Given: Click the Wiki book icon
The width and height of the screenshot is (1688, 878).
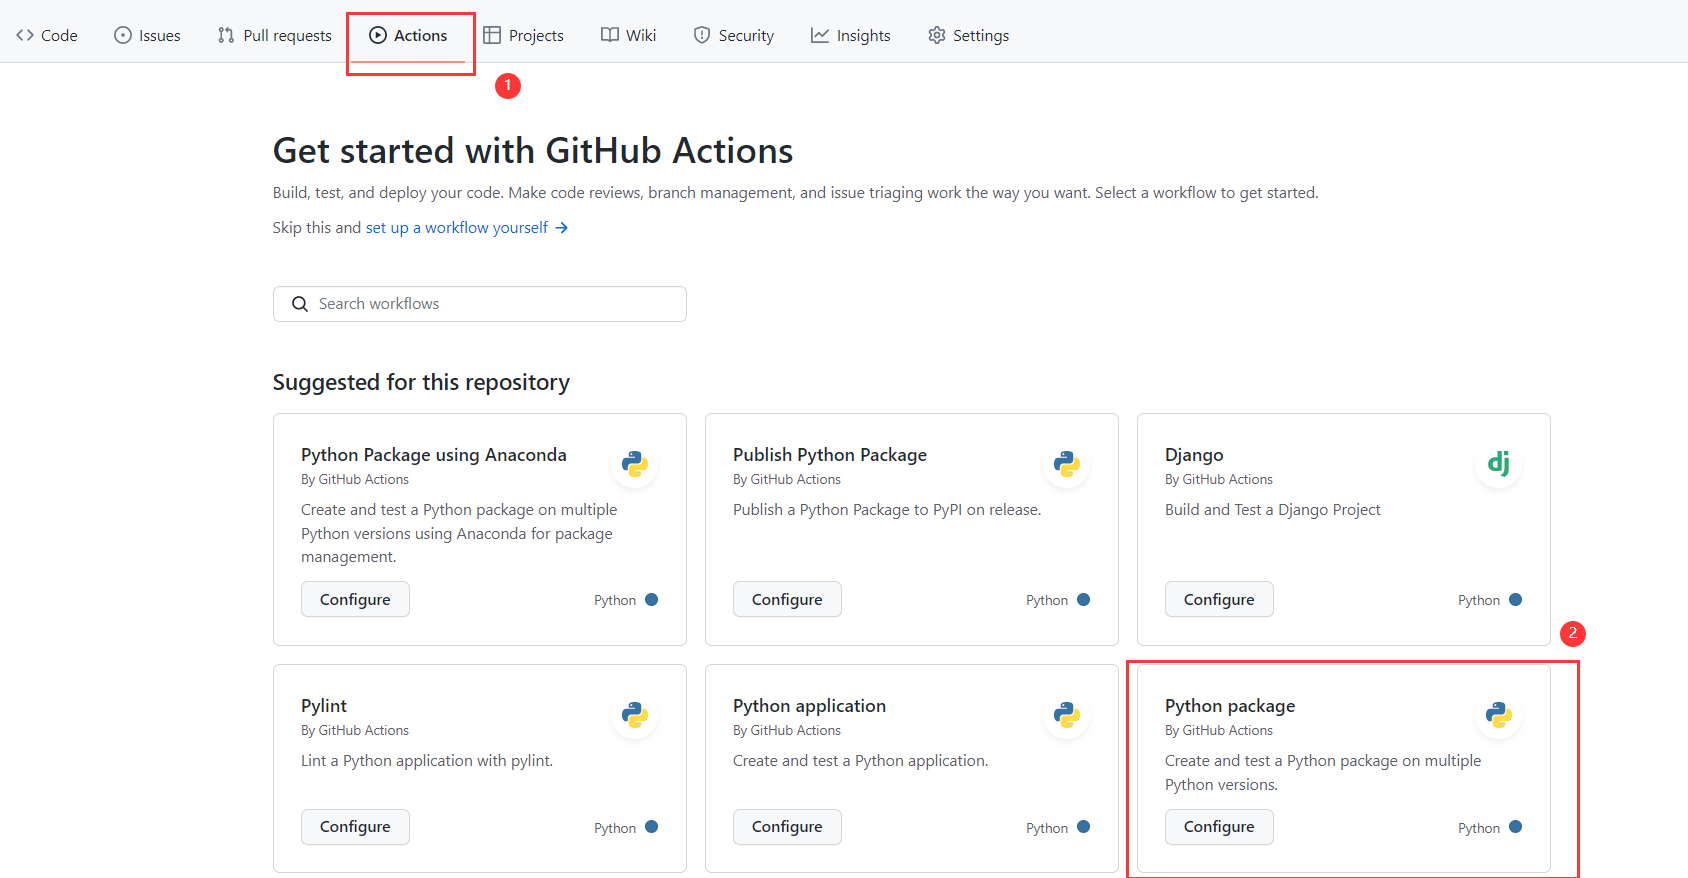Looking at the screenshot, I should click(x=610, y=35).
